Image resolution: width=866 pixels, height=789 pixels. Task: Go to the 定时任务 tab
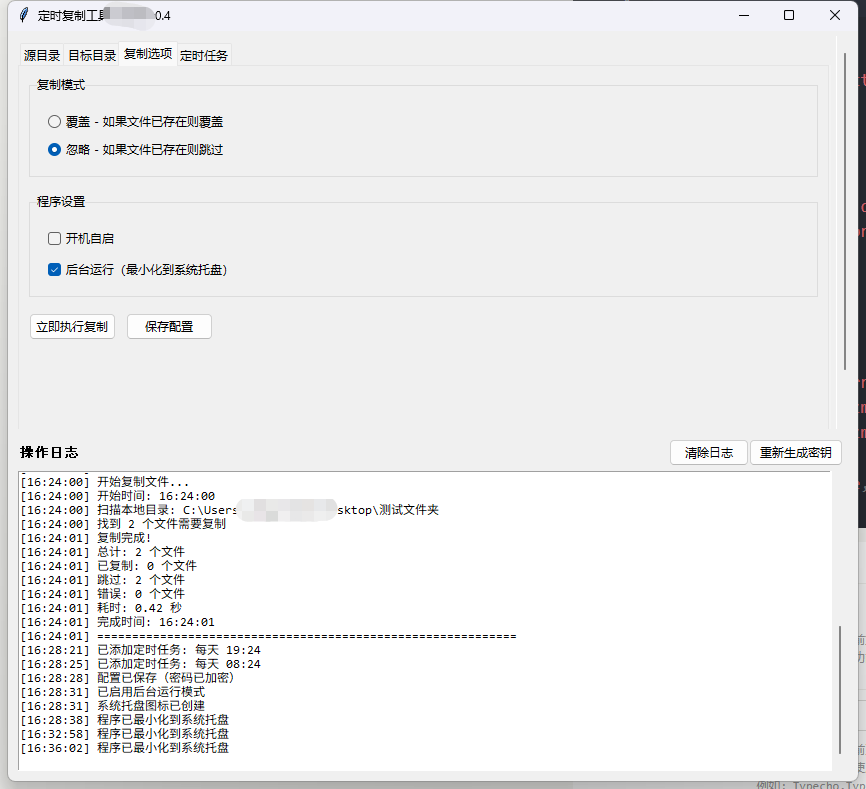point(204,56)
